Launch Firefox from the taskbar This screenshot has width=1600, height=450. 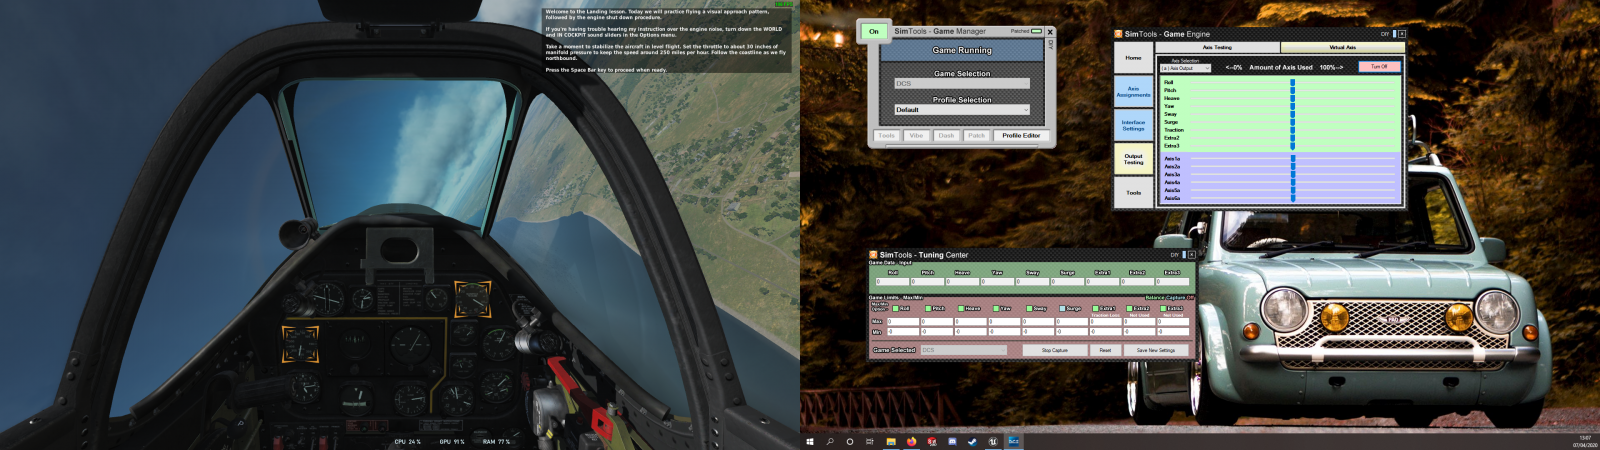click(911, 441)
